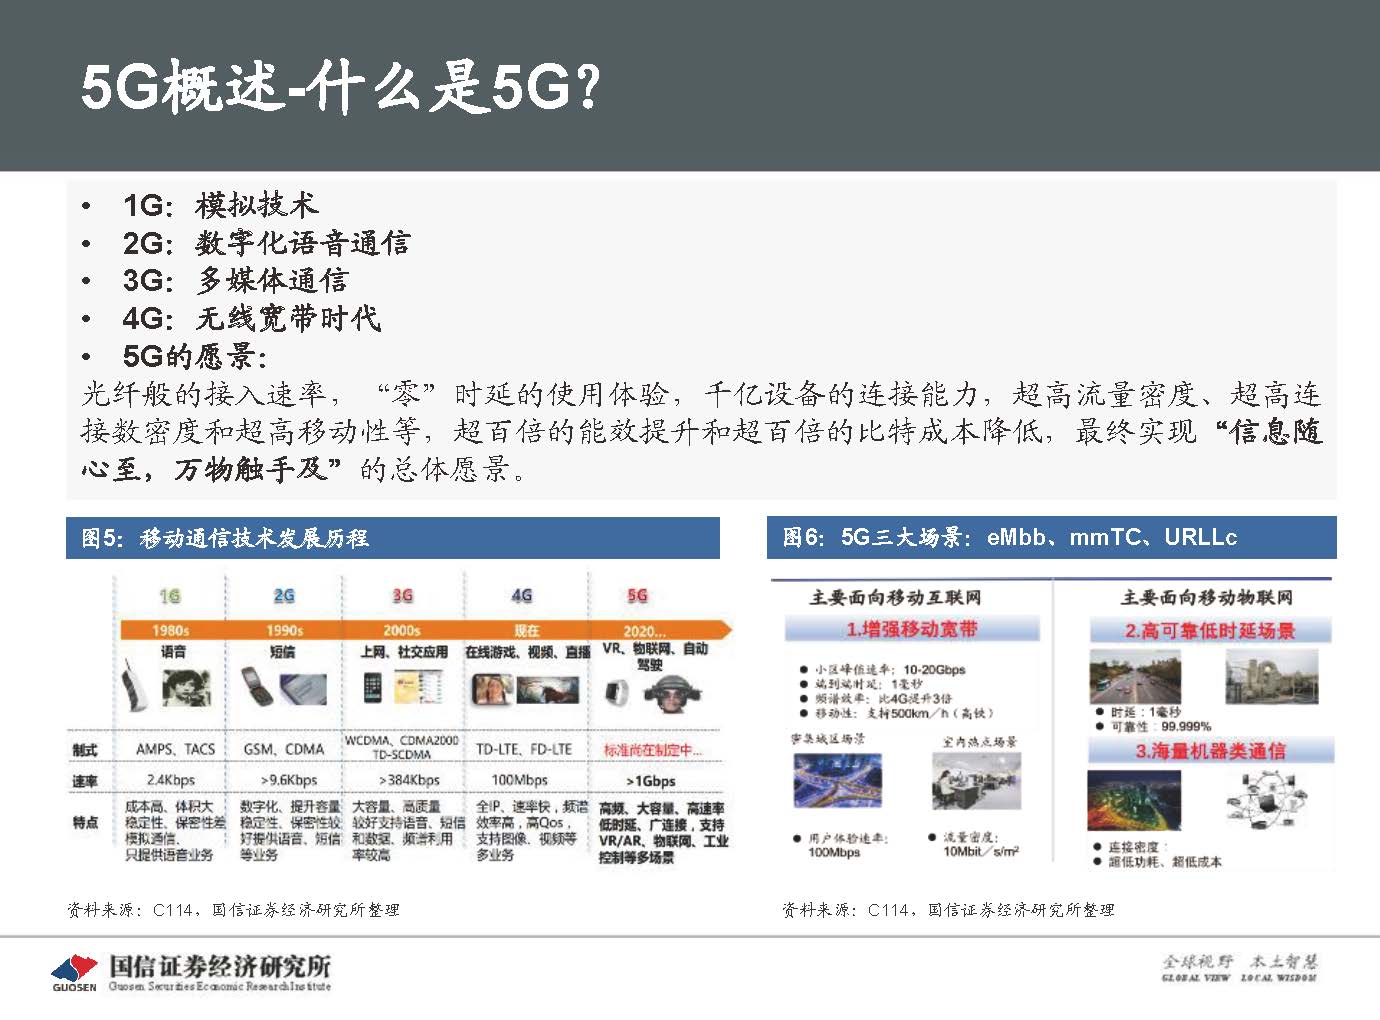
Task: Click the indoor office hotspot photo
Action: (977, 780)
